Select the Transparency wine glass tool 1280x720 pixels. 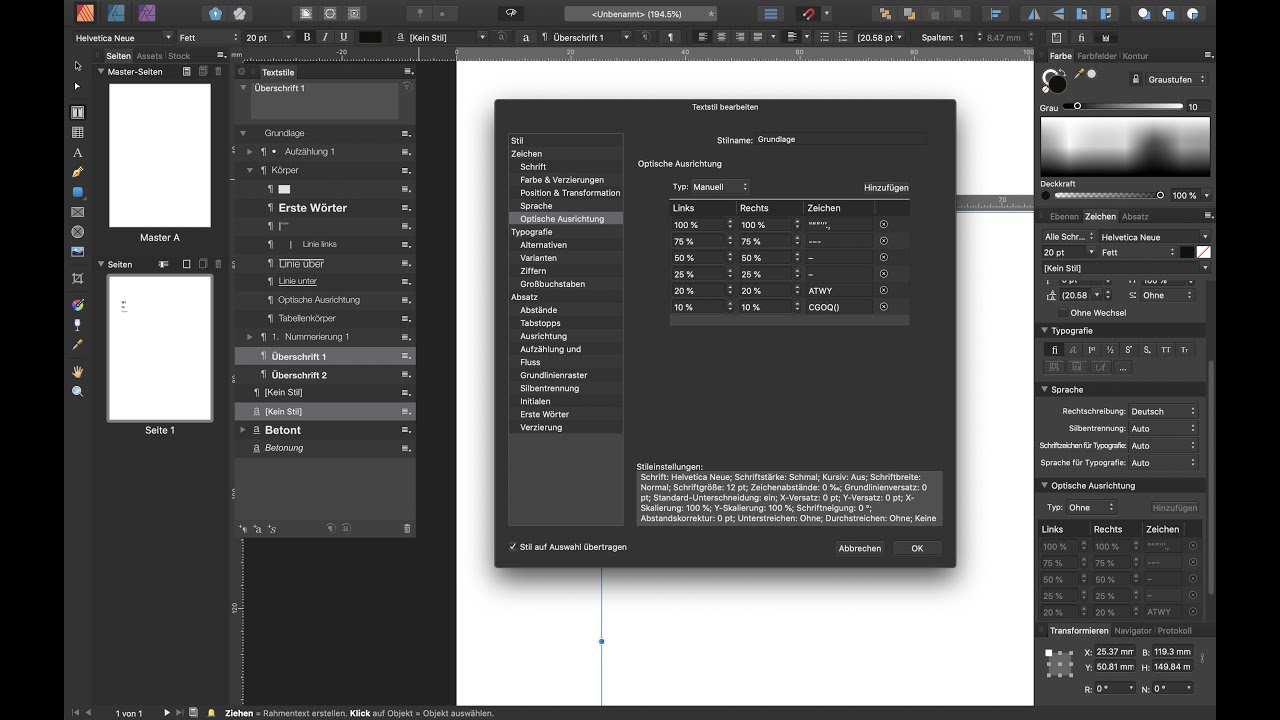pos(78,324)
